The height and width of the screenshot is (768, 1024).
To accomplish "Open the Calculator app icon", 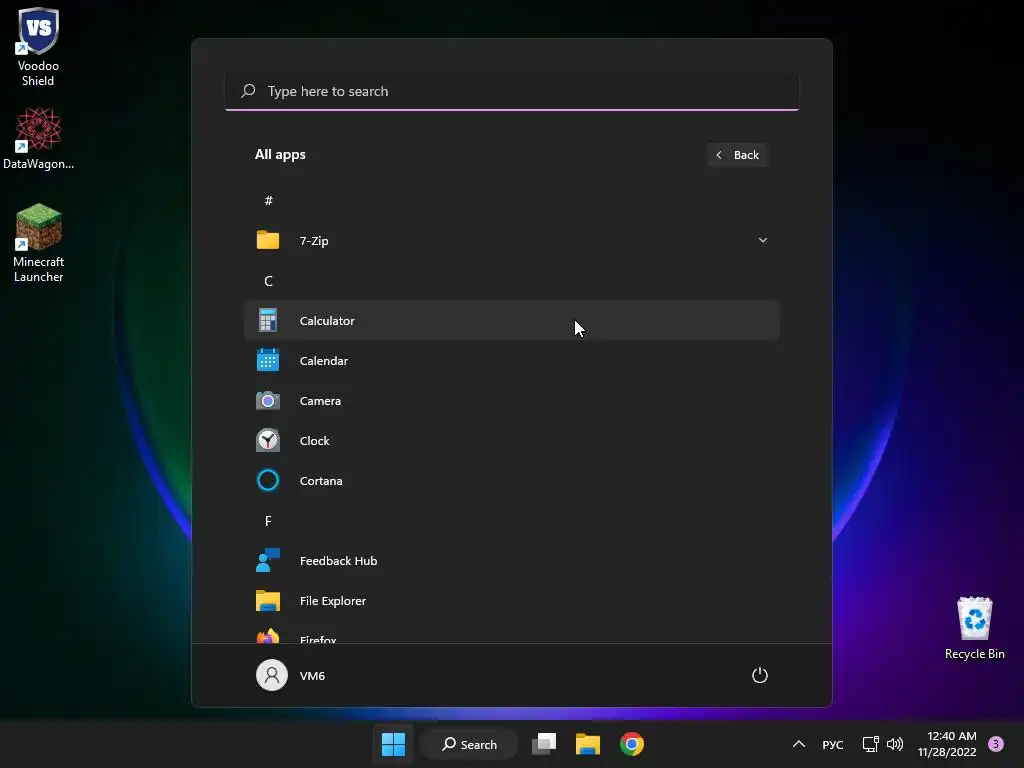I will pyautogui.click(x=268, y=321).
